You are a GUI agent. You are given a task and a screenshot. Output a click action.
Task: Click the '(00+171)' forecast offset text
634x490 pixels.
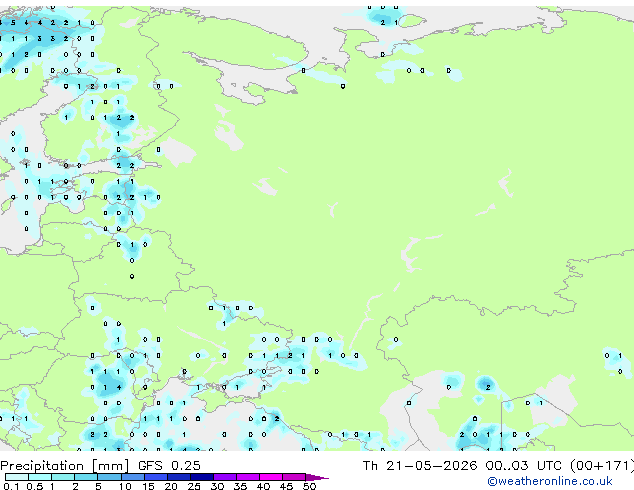pos(602,466)
